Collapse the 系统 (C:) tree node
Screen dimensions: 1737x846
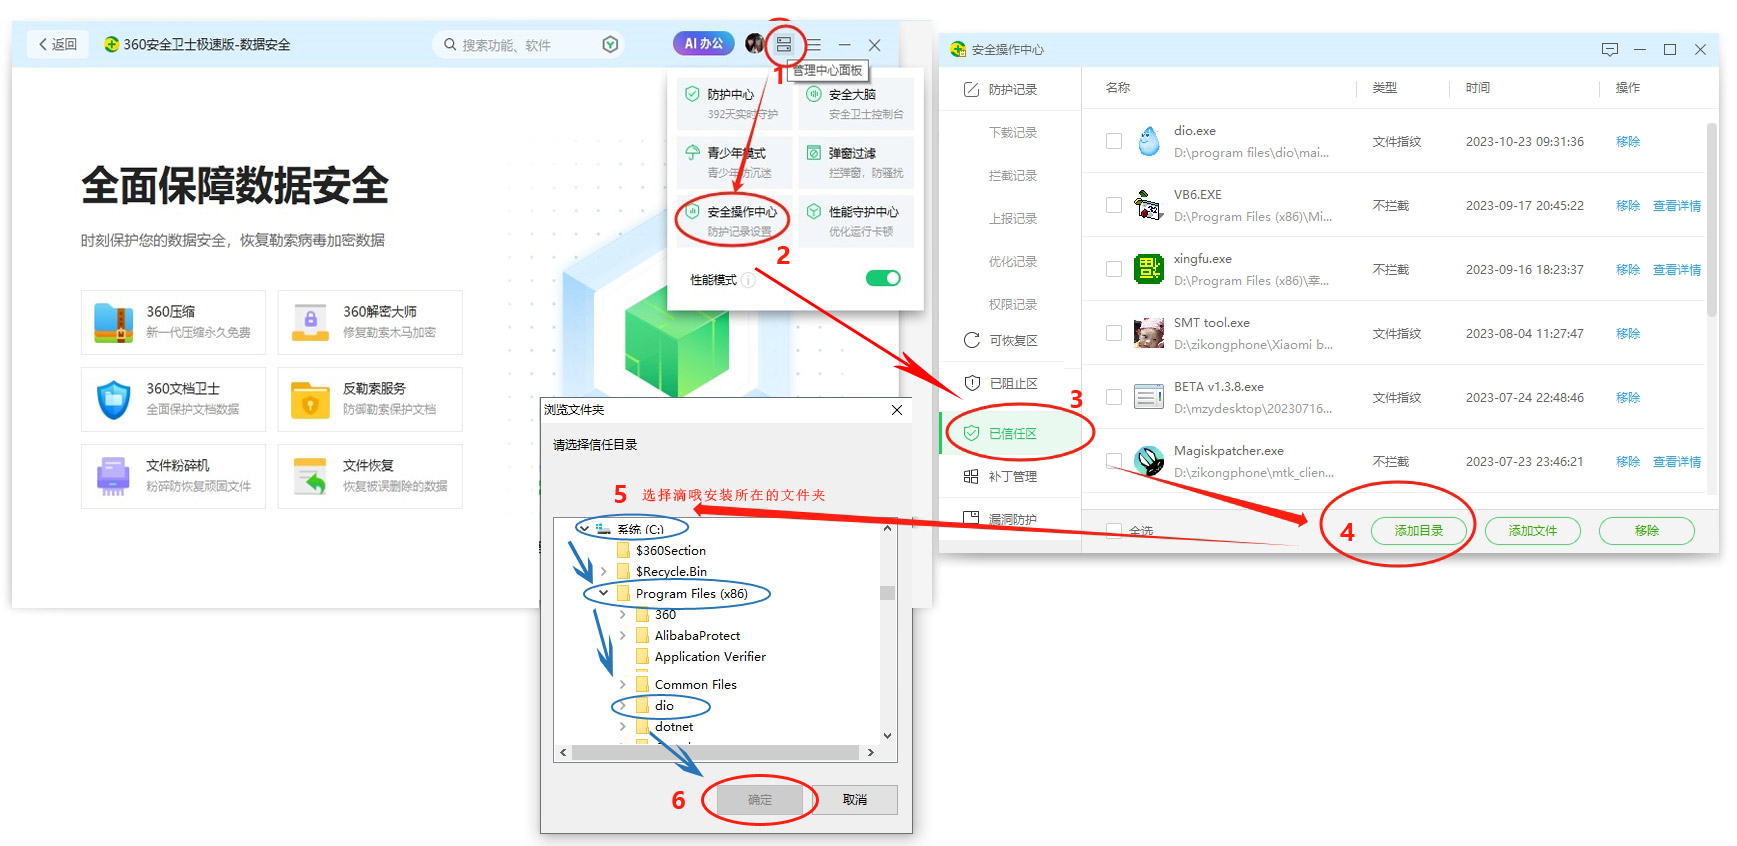coord(584,528)
